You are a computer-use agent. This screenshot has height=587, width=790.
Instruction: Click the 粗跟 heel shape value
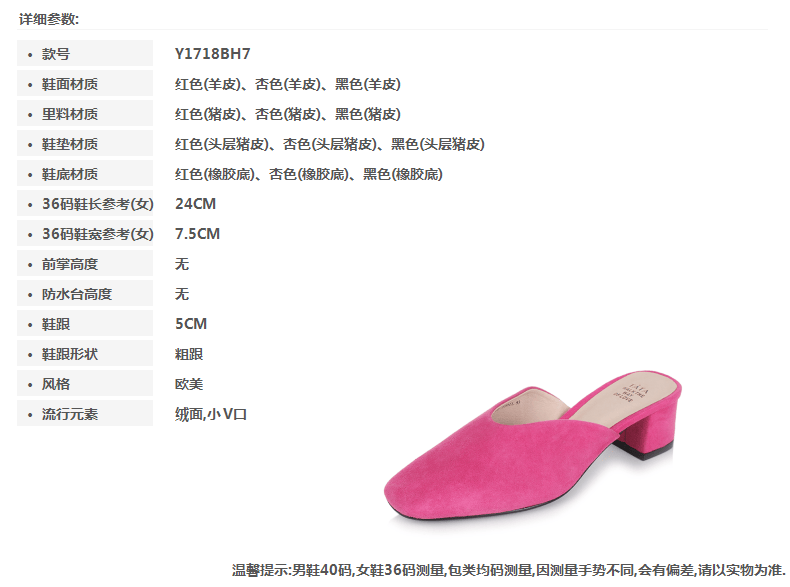pyautogui.click(x=189, y=354)
